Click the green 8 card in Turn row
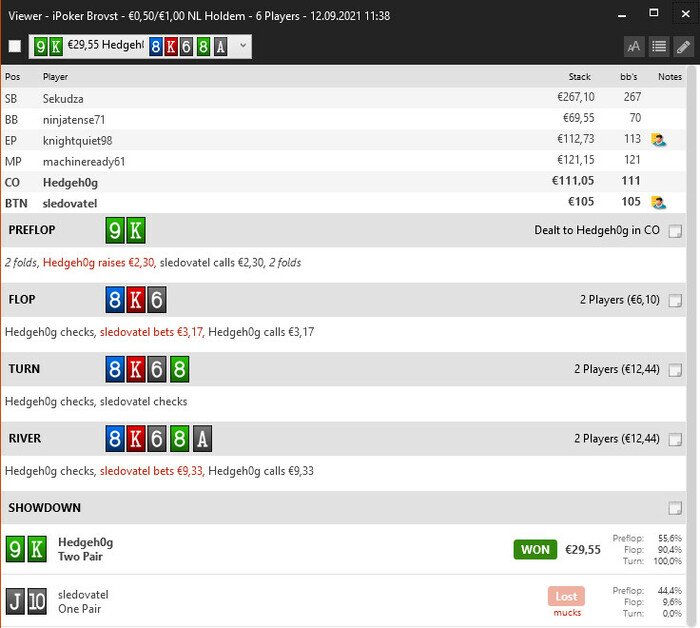The width and height of the screenshot is (700, 628). (x=179, y=369)
